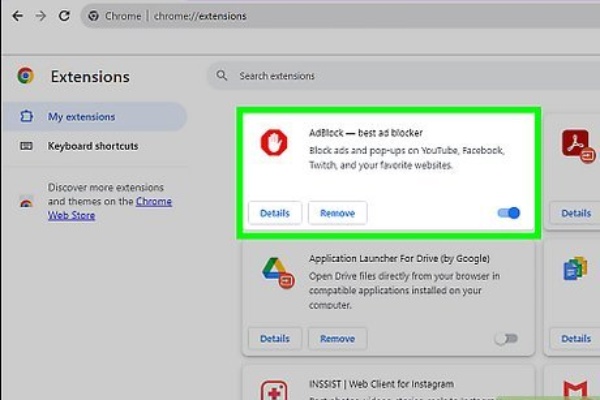Click the AdBlock description text

click(x=406, y=158)
